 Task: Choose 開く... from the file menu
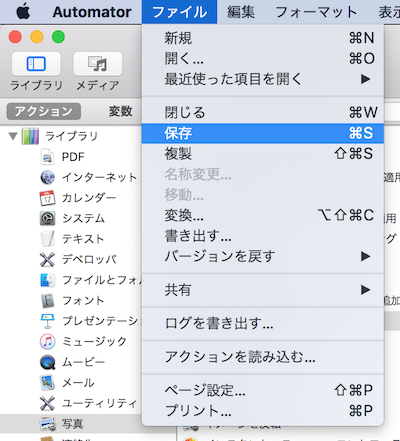pos(263,59)
